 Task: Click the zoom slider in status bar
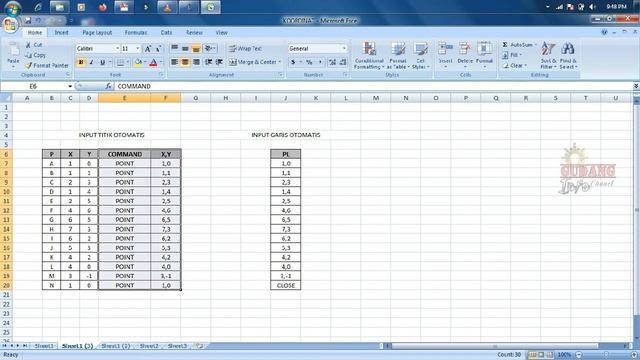(x=606, y=355)
